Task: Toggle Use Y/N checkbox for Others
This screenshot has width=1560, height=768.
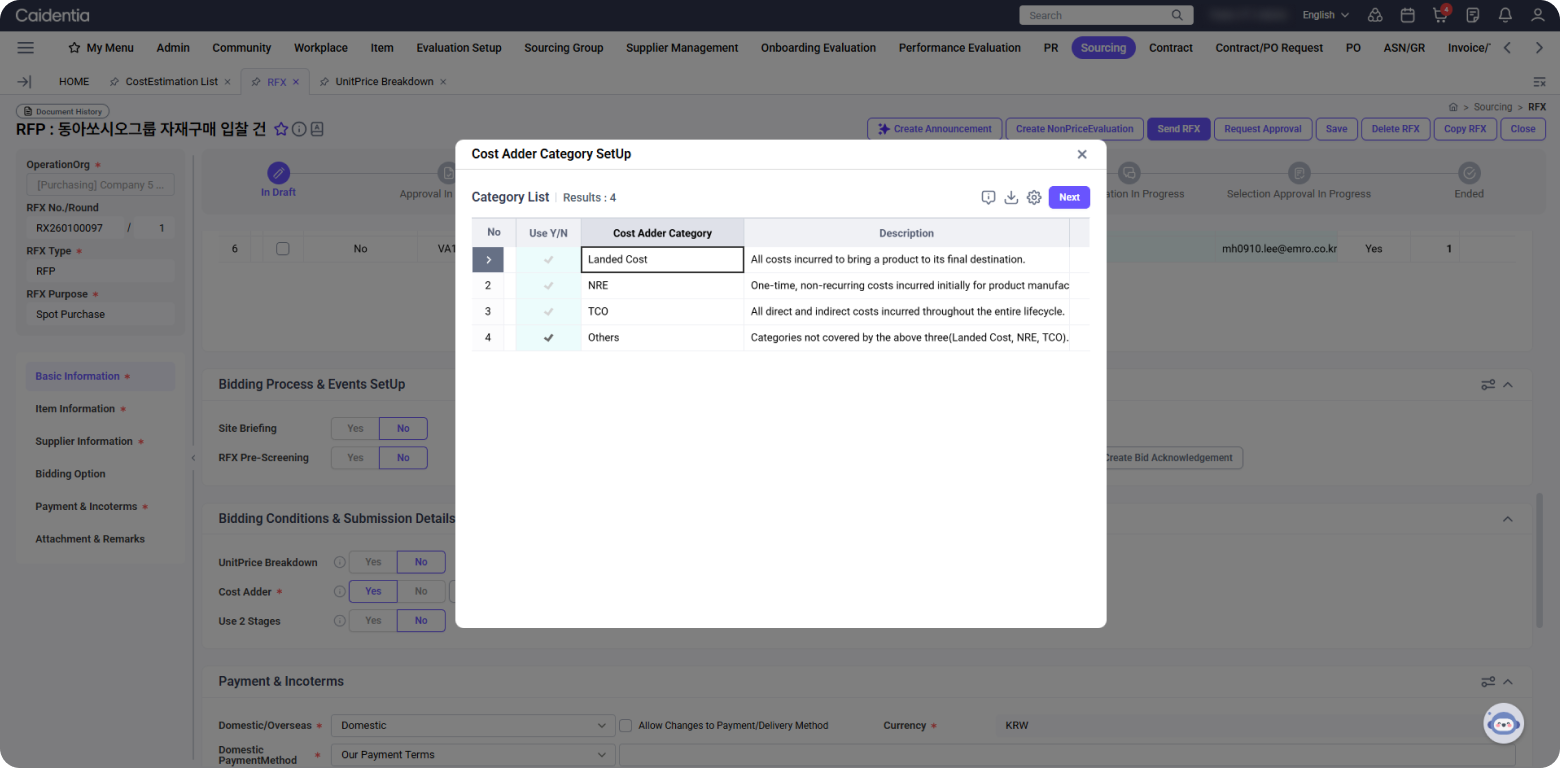Action: [x=548, y=338]
